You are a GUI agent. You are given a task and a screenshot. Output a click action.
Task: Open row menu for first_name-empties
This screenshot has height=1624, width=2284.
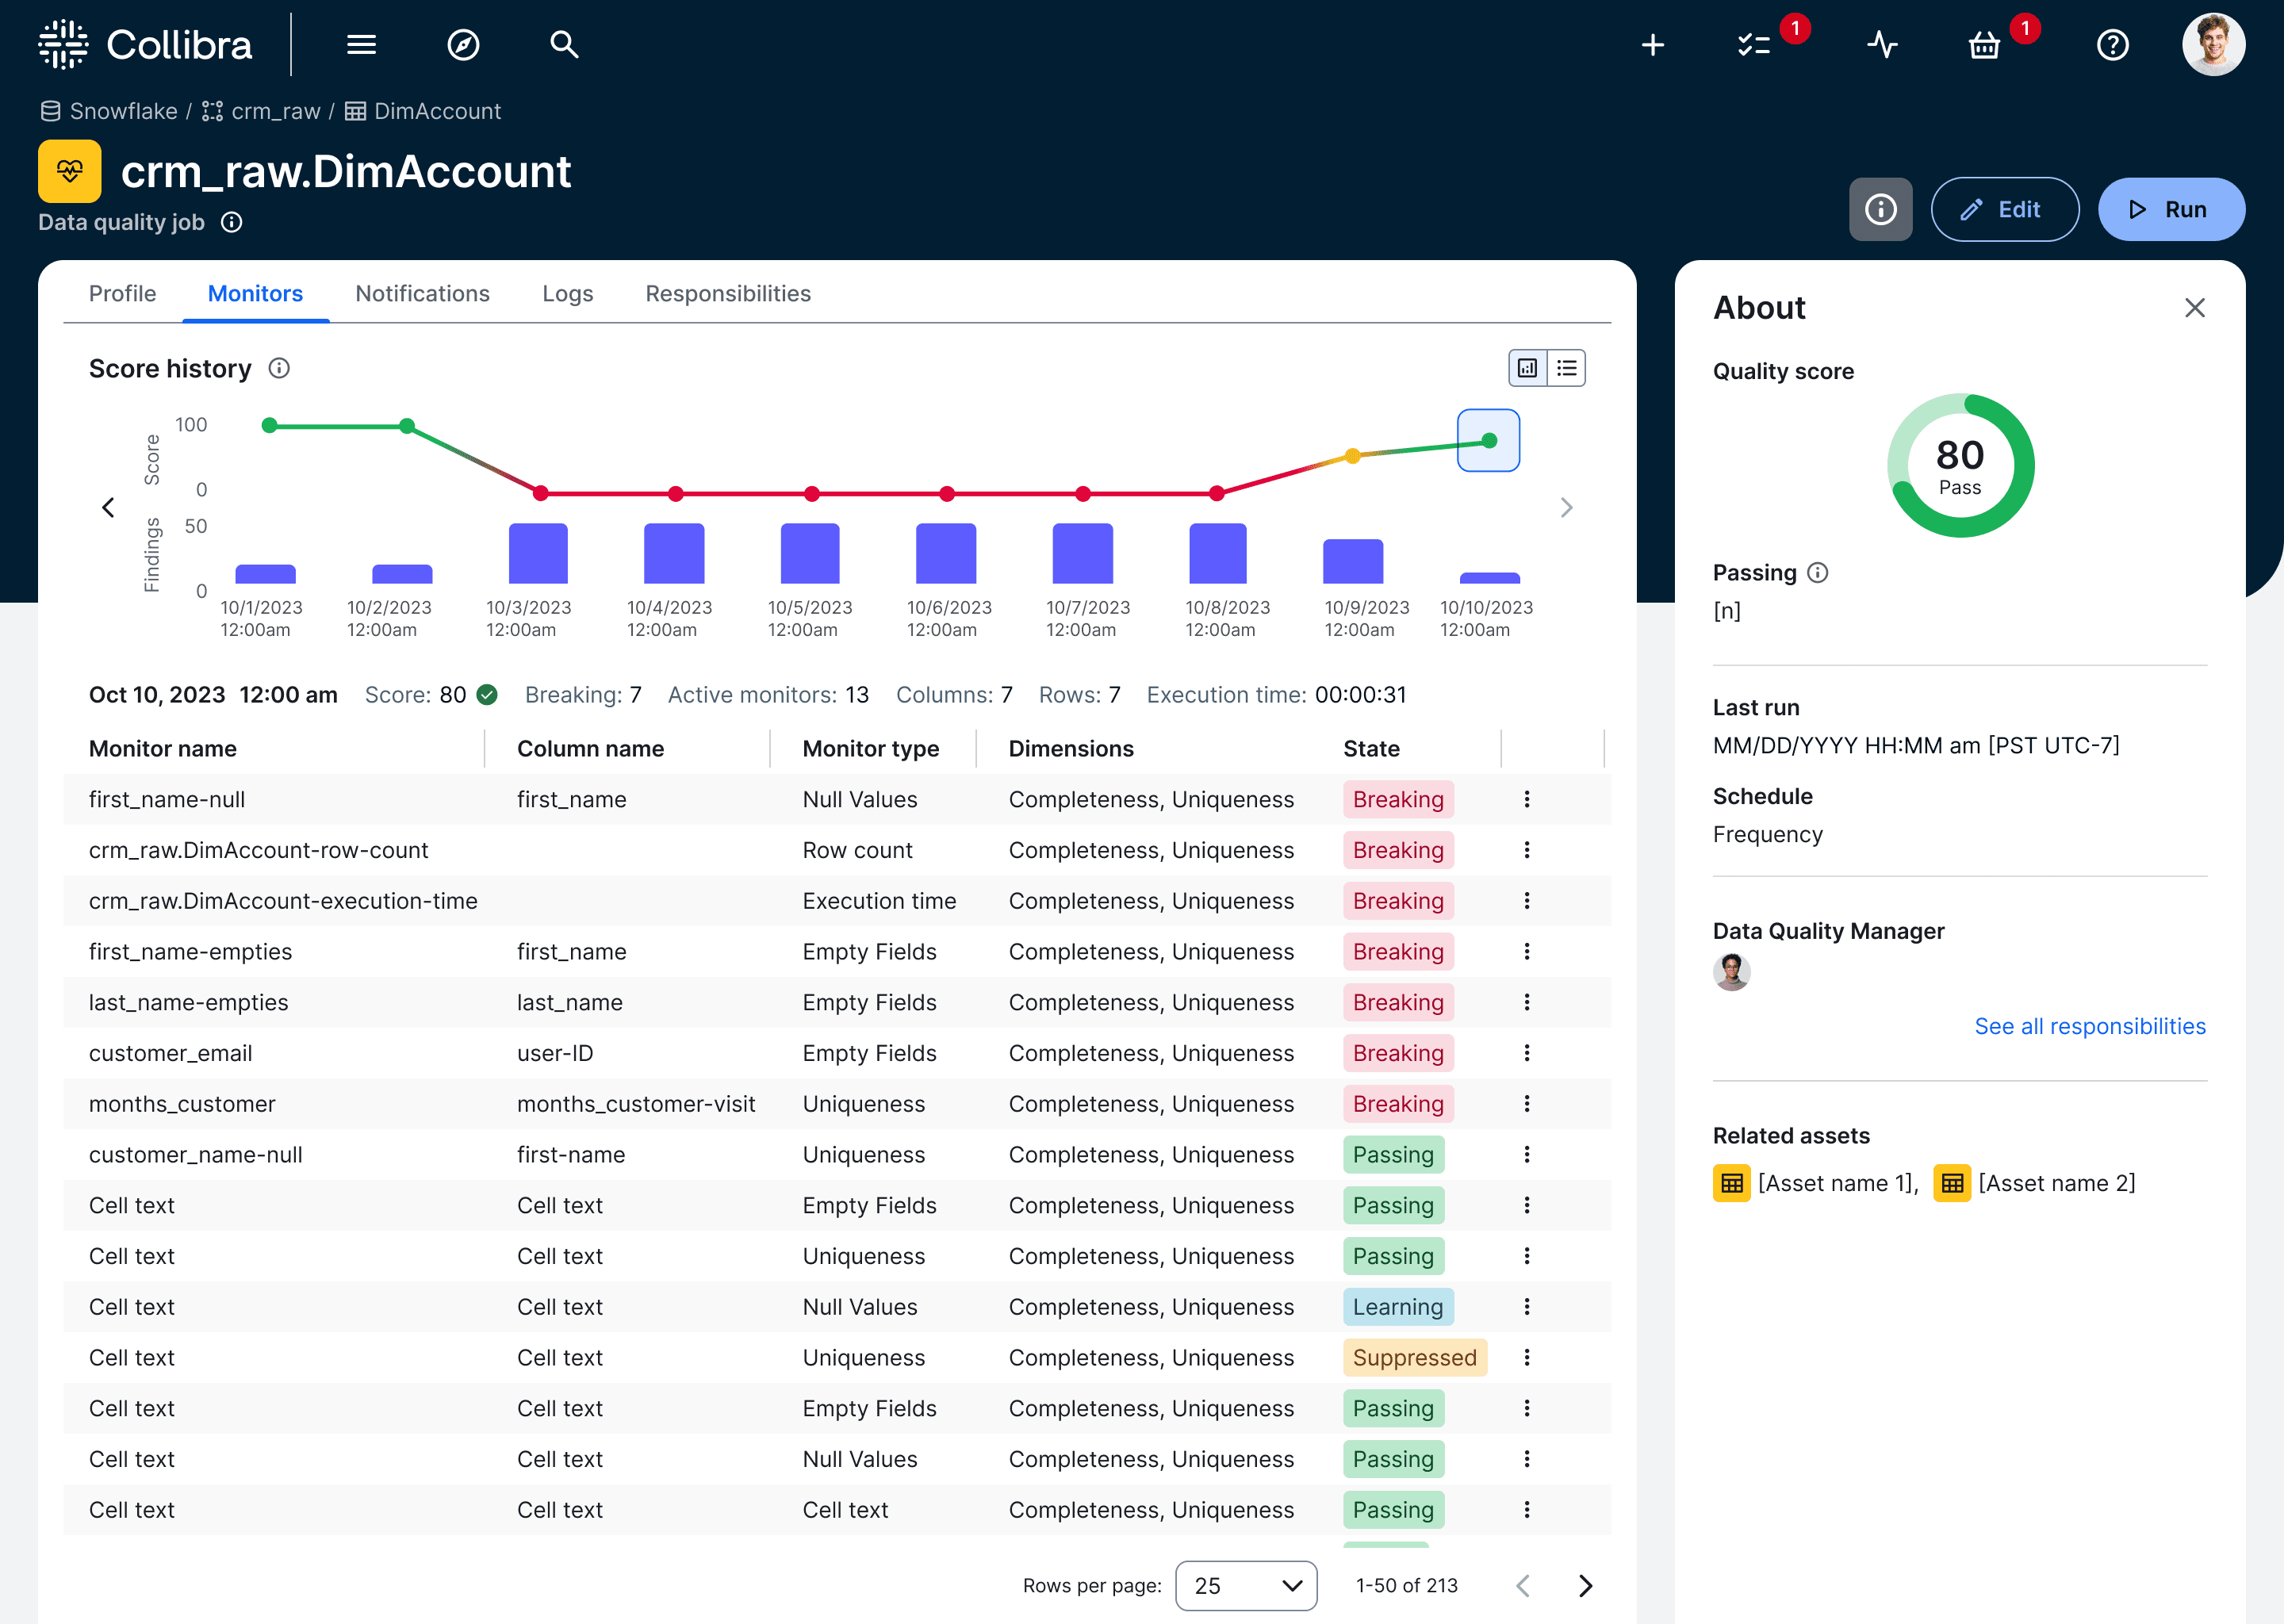(1526, 951)
